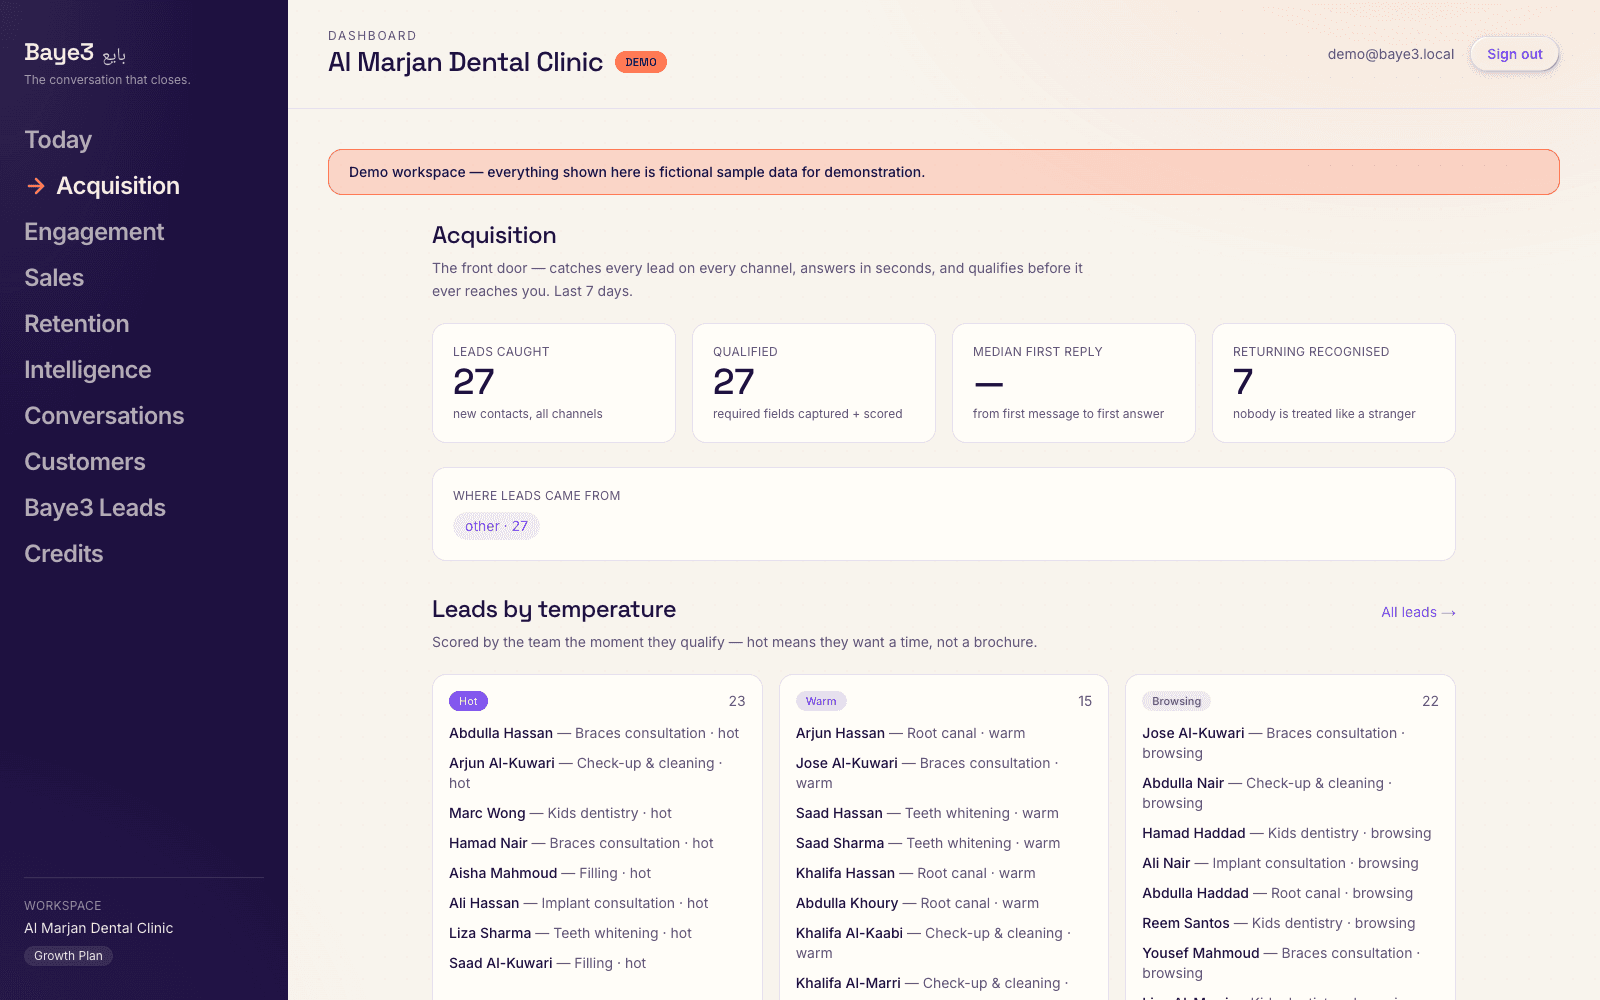Select lead Liza Sharma — Teeth whitening
The width and height of the screenshot is (1600, 1000).
pos(570,933)
